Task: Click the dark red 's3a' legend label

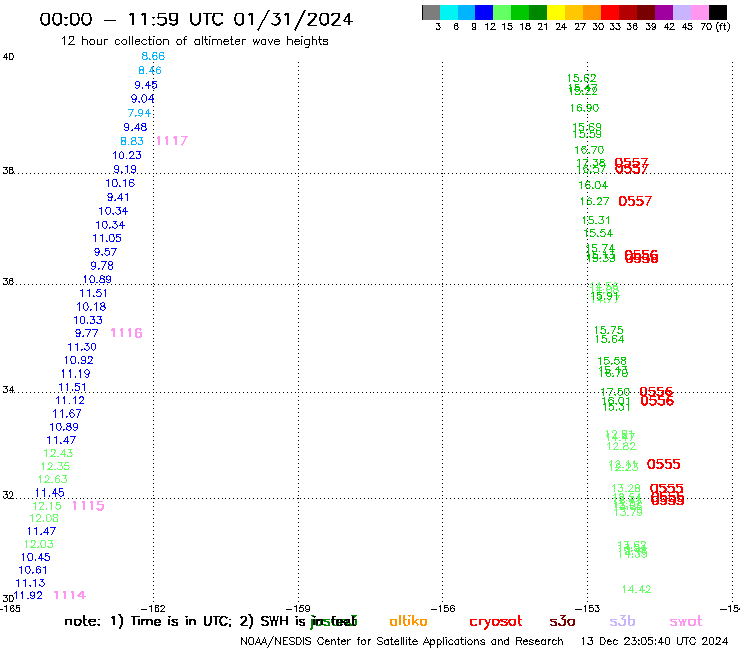Action: pos(562,621)
